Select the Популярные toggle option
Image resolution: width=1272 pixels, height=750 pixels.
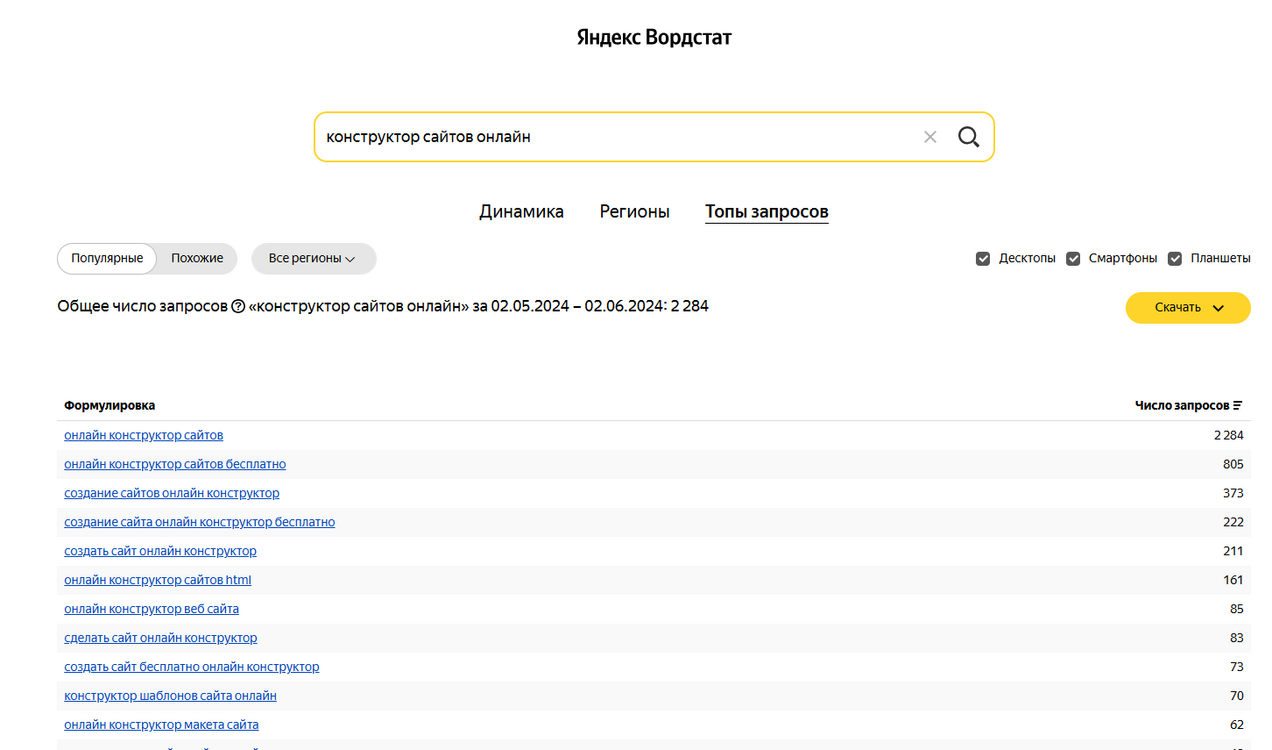[x=107, y=258]
